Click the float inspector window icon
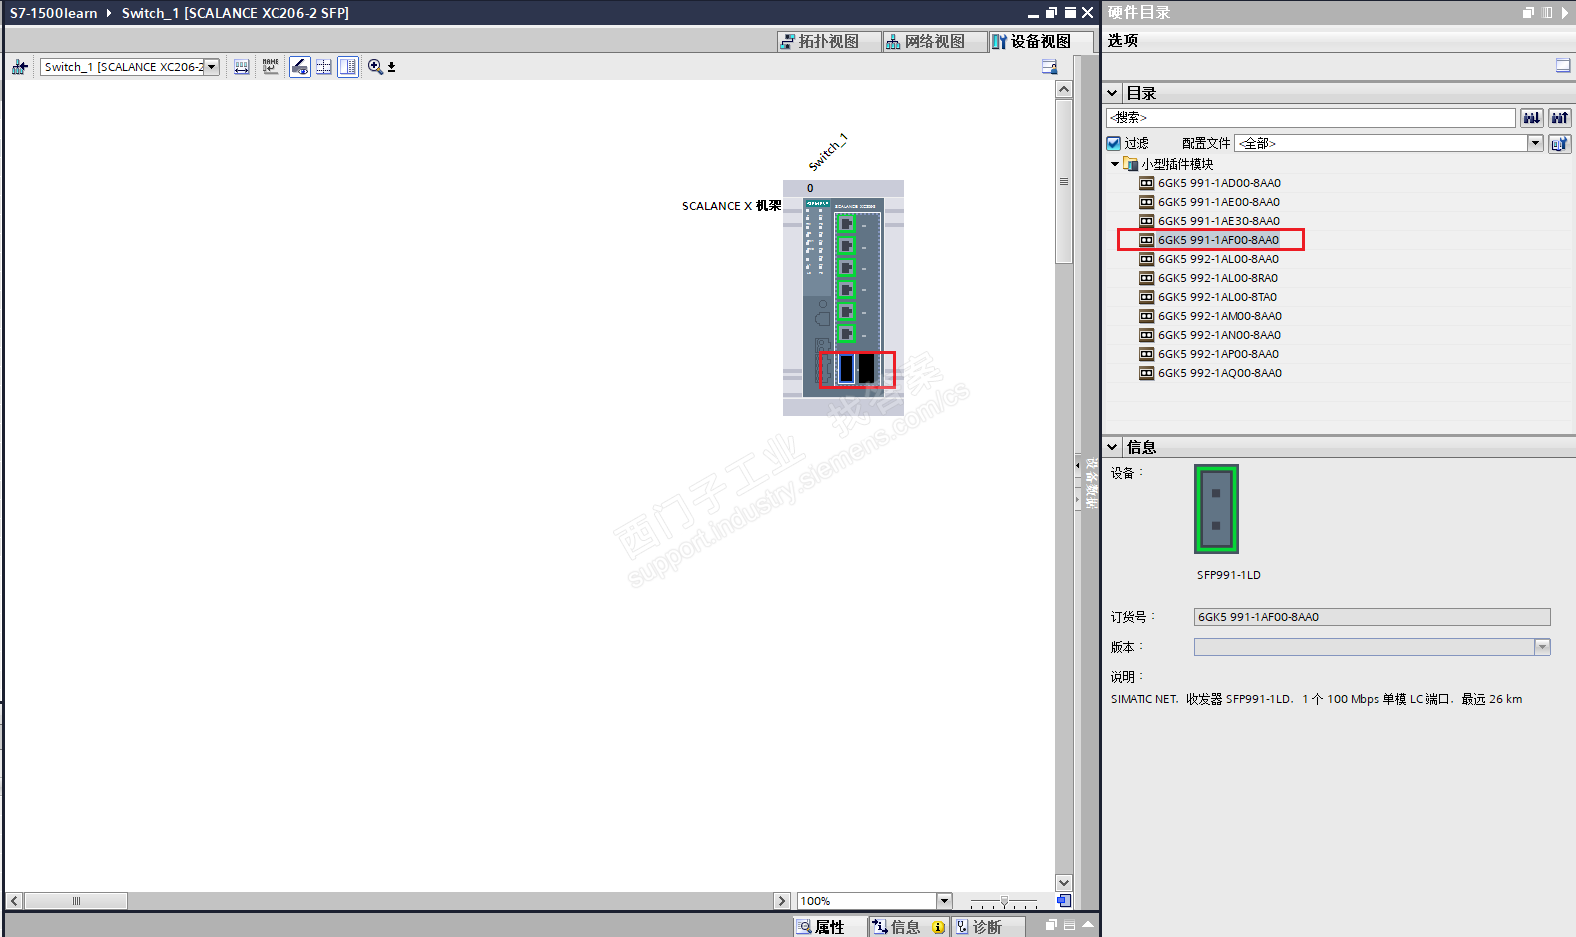 pos(1051,926)
